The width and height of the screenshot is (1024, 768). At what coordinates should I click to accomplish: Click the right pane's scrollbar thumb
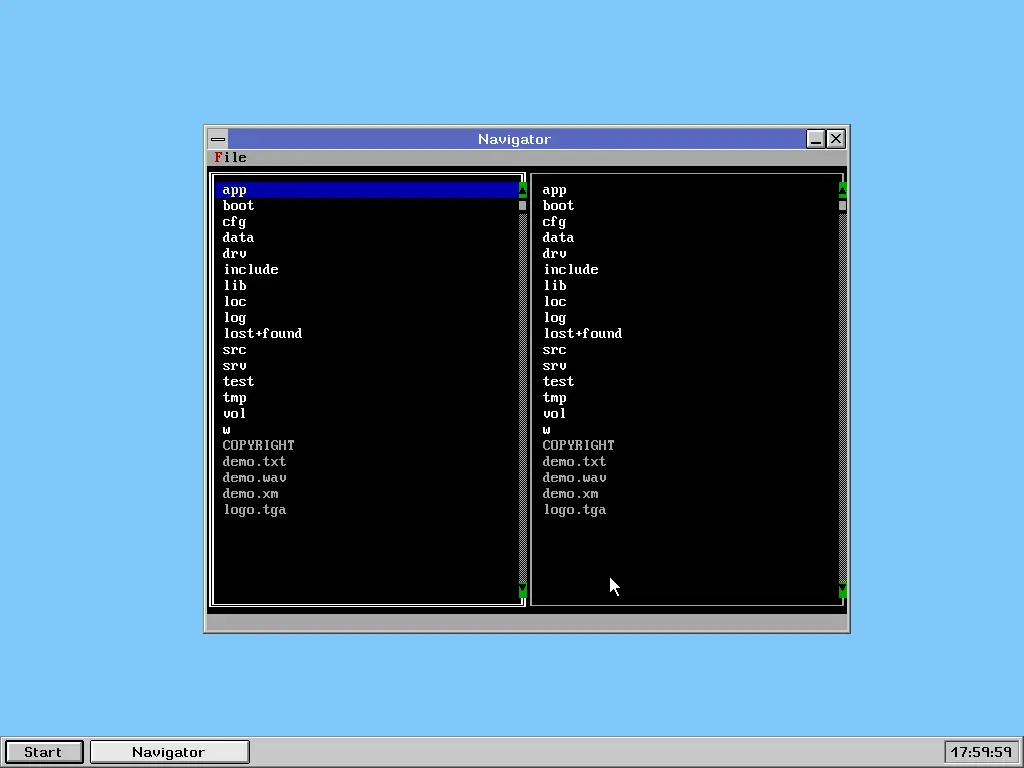click(842, 205)
